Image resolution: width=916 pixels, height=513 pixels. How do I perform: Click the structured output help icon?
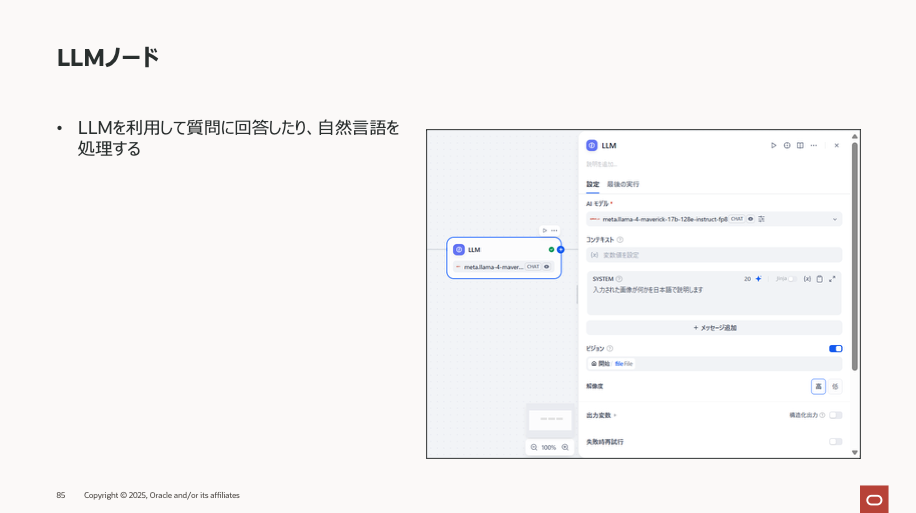[823, 415]
